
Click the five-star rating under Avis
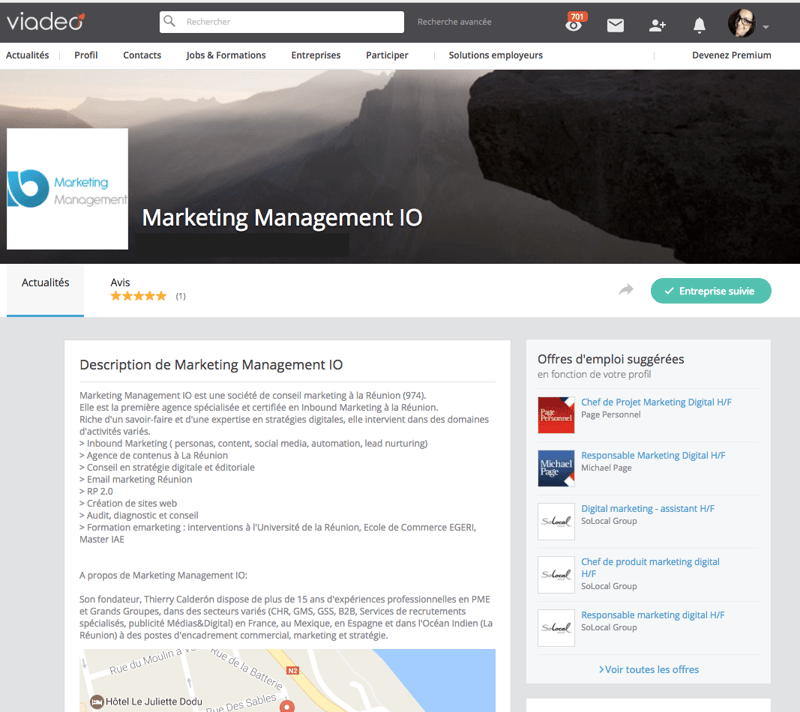pyautogui.click(x=139, y=296)
